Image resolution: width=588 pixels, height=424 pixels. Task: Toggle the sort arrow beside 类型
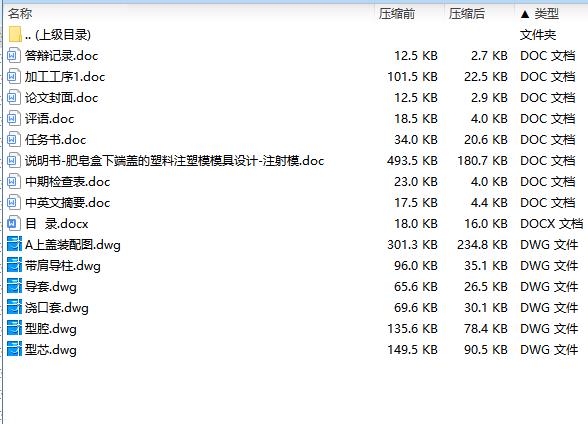tap(525, 14)
